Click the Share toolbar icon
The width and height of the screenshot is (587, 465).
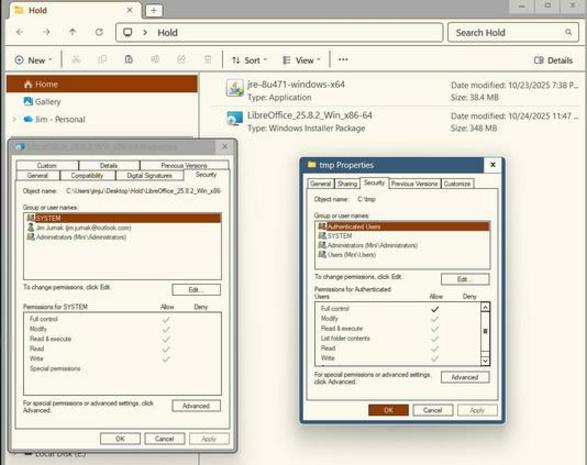tap(182, 60)
